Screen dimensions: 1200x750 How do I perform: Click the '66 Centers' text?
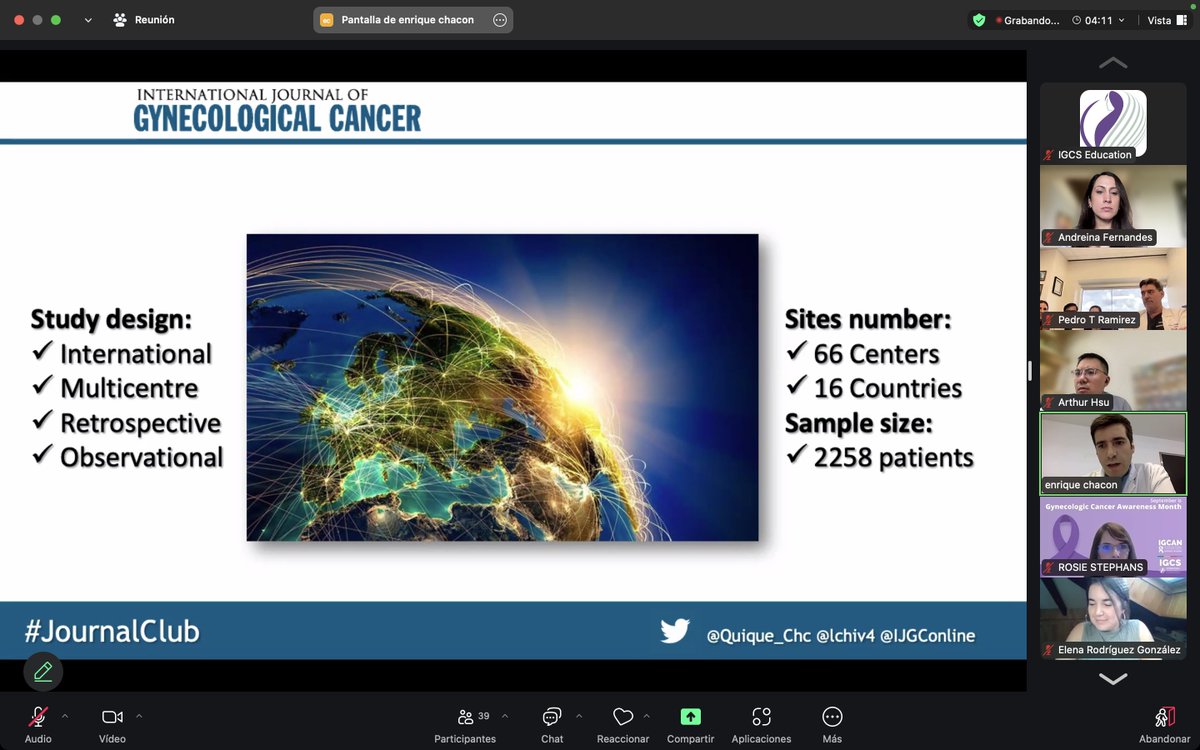tap(876, 354)
